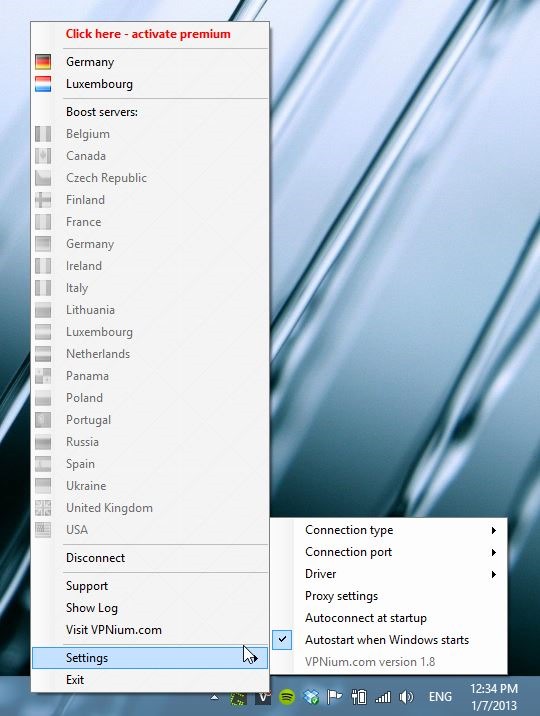Click the Canada flag icon
Screen dimensions: 540x716
[x=43, y=156]
